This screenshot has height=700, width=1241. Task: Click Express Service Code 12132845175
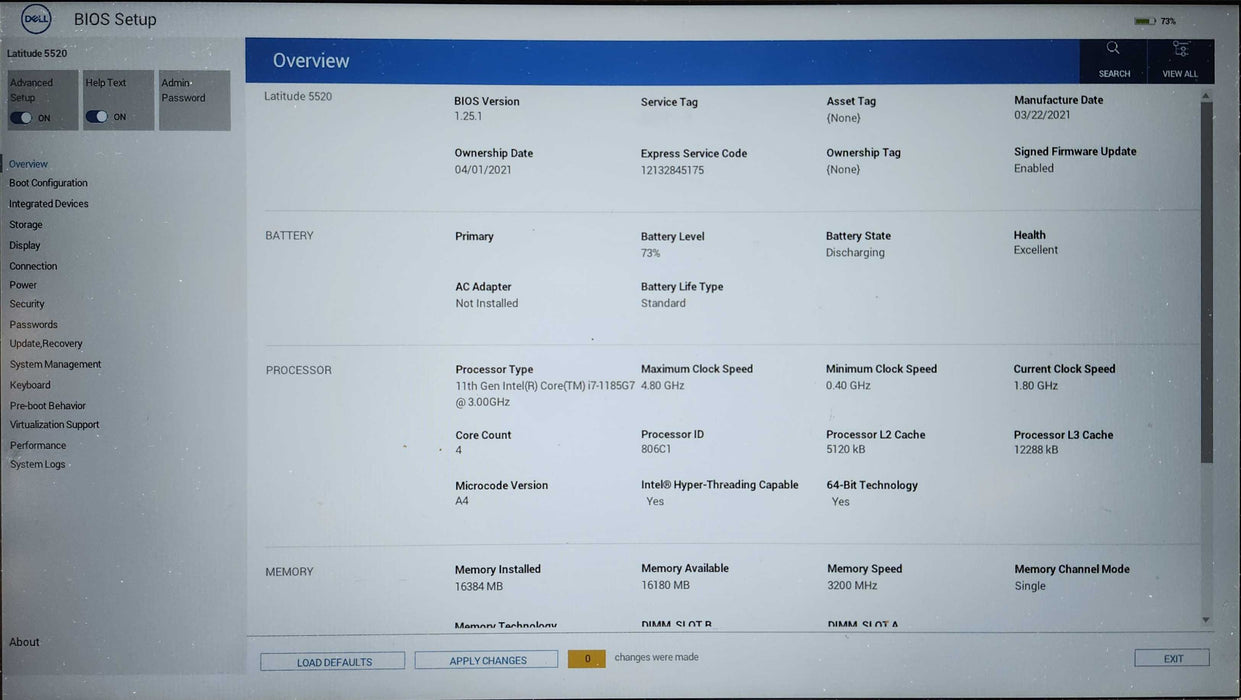(672, 170)
